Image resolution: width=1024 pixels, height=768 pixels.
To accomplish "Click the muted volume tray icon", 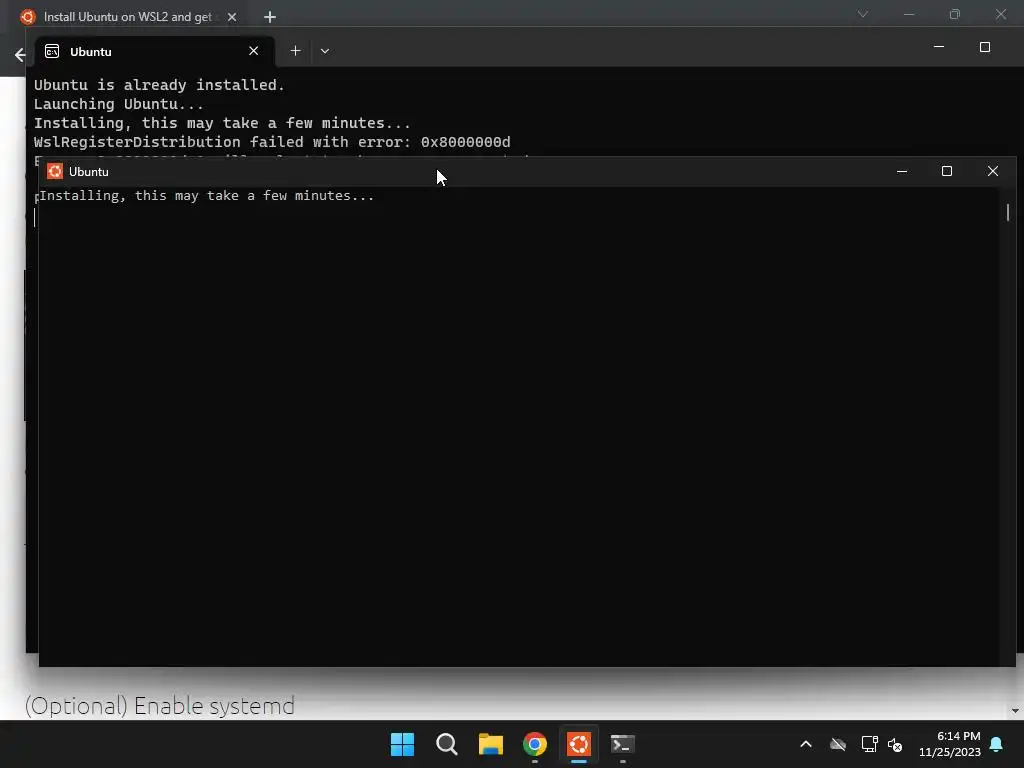I will click(x=895, y=744).
